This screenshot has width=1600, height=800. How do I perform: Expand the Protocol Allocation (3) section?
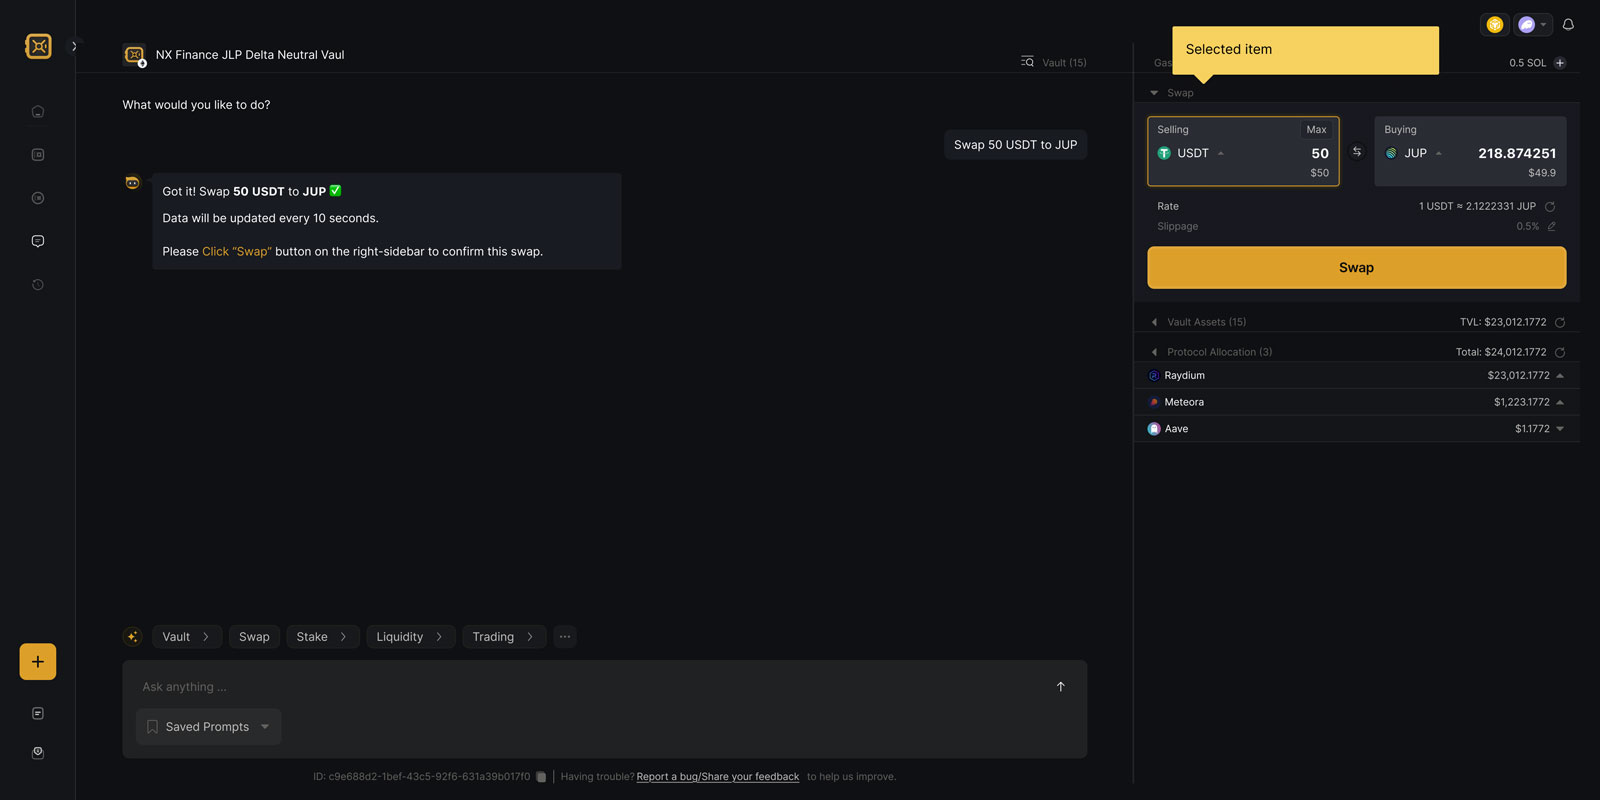(x=1154, y=352)
